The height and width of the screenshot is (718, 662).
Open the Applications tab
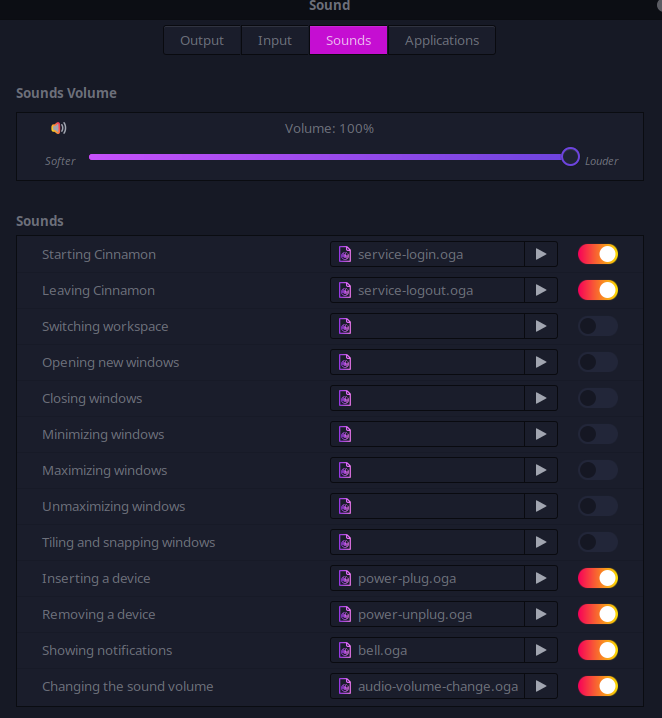(x=441, y=40)
